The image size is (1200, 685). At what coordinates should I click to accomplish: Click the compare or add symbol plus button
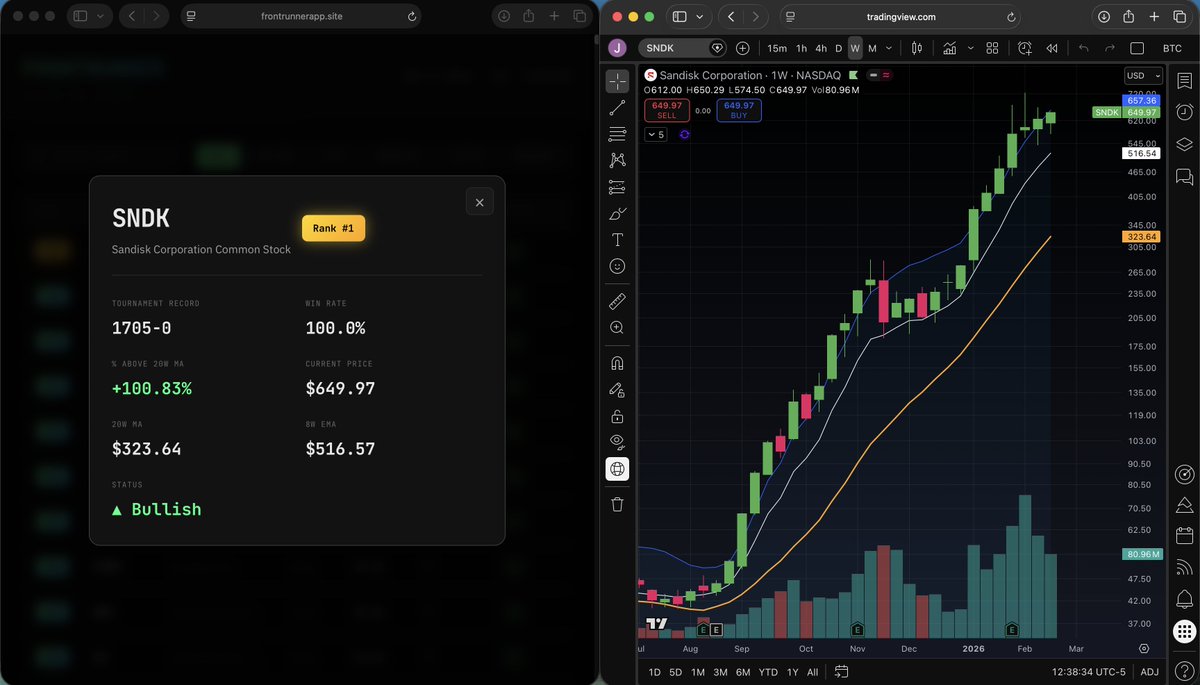click(742, 48)
